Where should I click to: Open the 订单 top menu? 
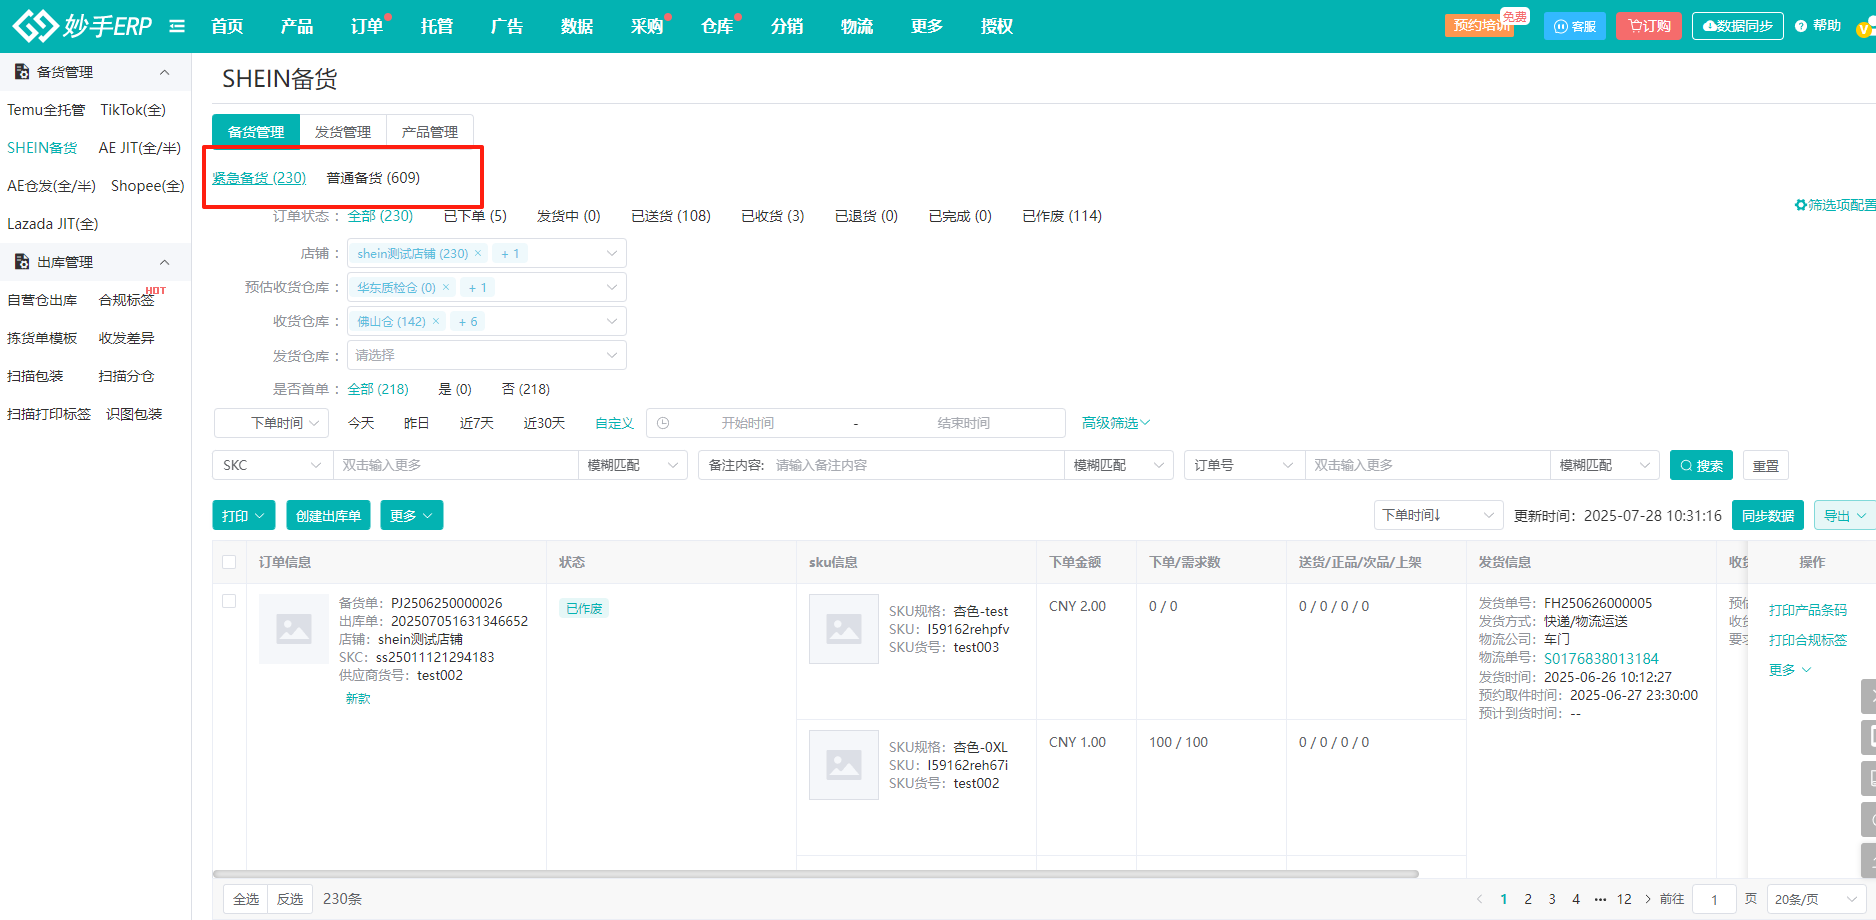(x=367, y=26)
